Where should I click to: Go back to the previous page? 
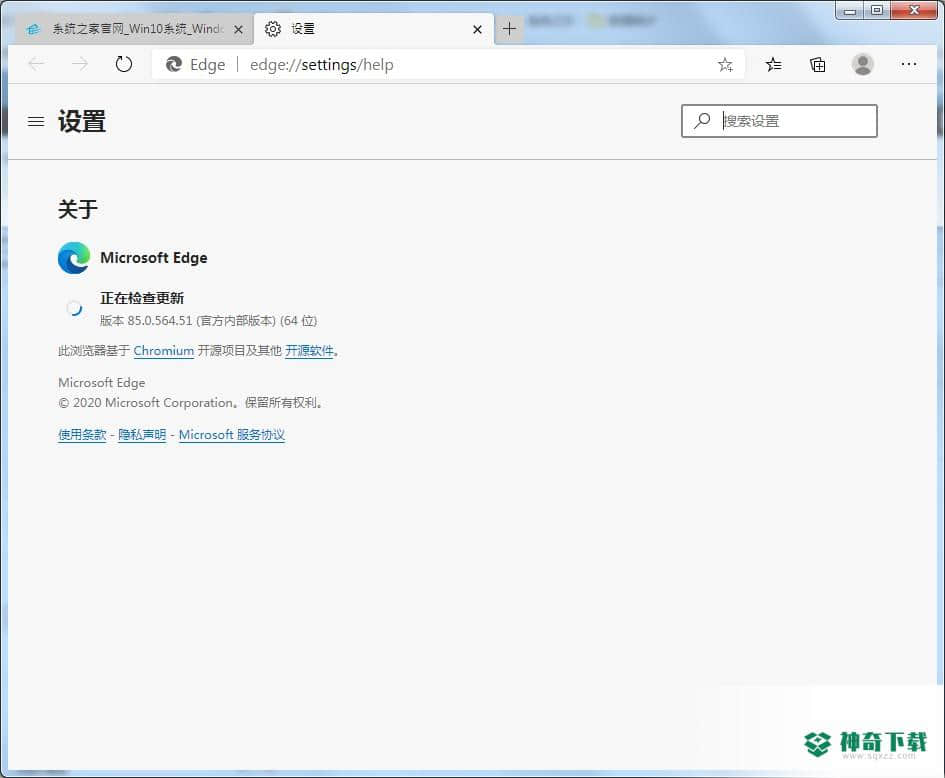37,64
